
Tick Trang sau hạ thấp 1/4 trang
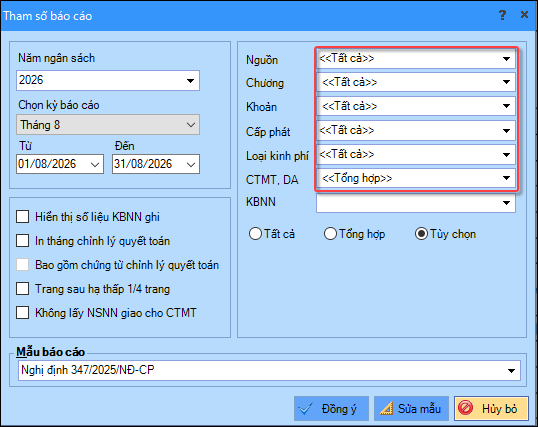coord(23,289)
